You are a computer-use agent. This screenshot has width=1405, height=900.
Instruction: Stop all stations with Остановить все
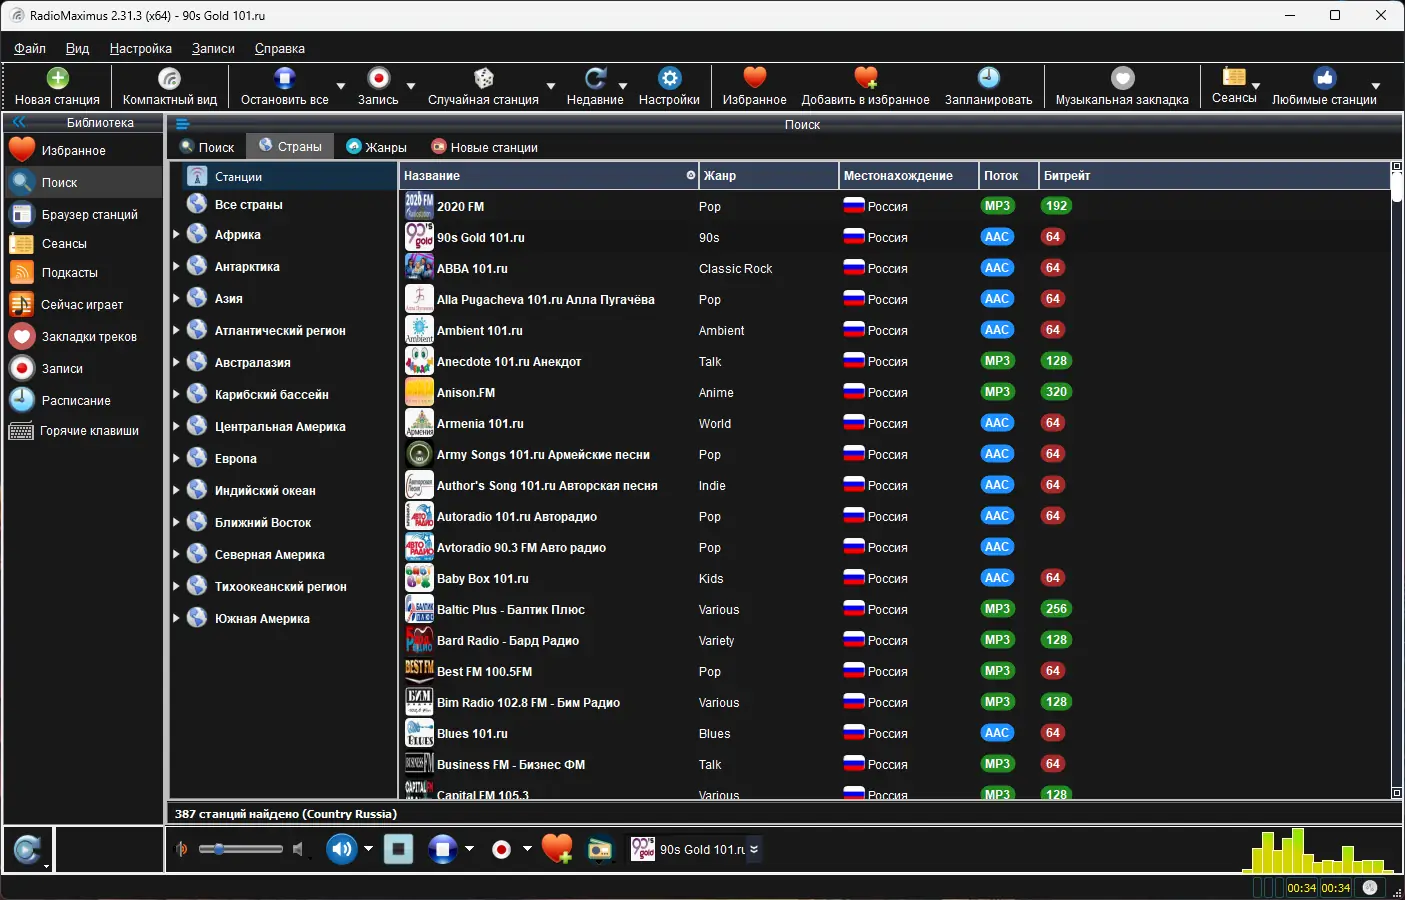(284, 86)
